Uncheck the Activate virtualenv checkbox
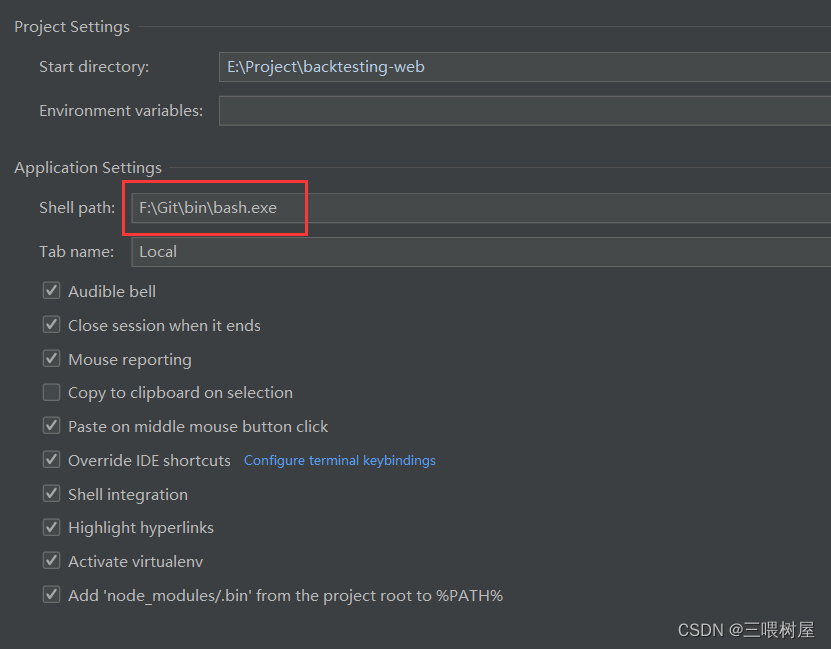The width and height of the screenshot is (831, 649). 51,561
